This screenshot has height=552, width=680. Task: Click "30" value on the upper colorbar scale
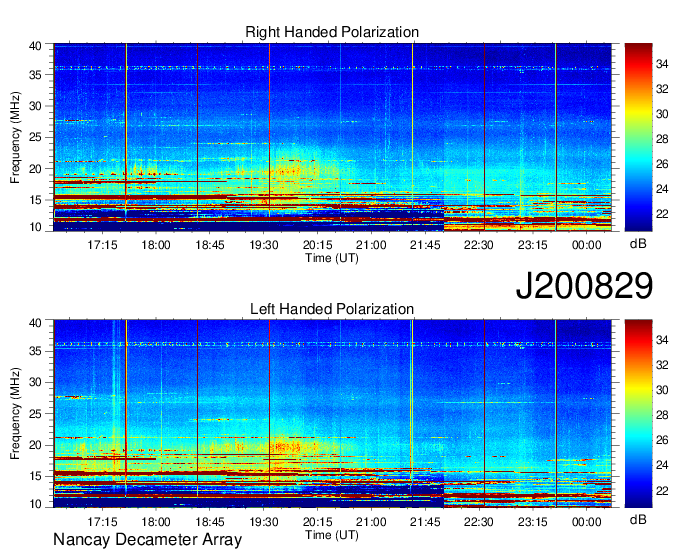pyautogui.click(x=662, y=114)
